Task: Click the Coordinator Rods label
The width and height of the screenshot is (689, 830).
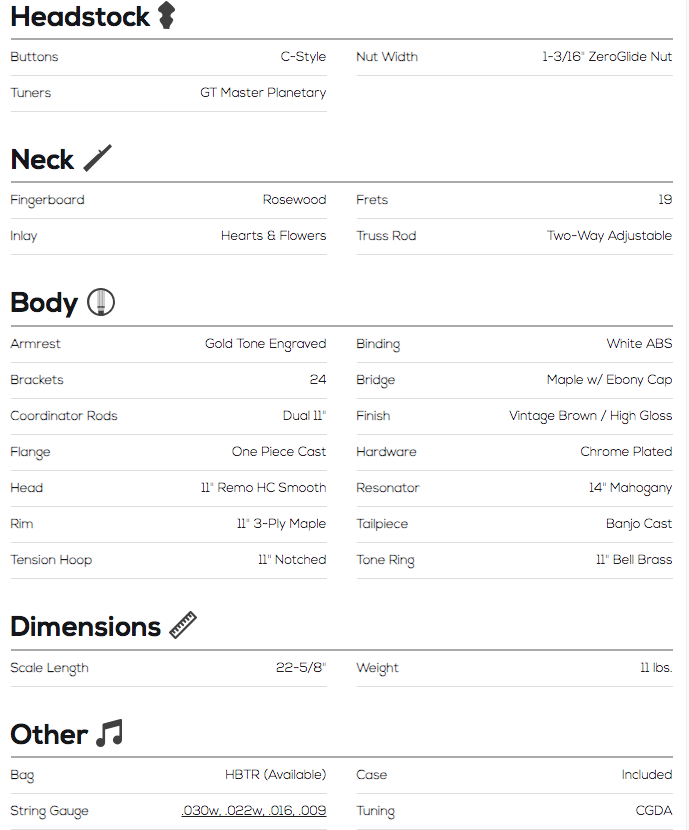Action: pos(64,416)
